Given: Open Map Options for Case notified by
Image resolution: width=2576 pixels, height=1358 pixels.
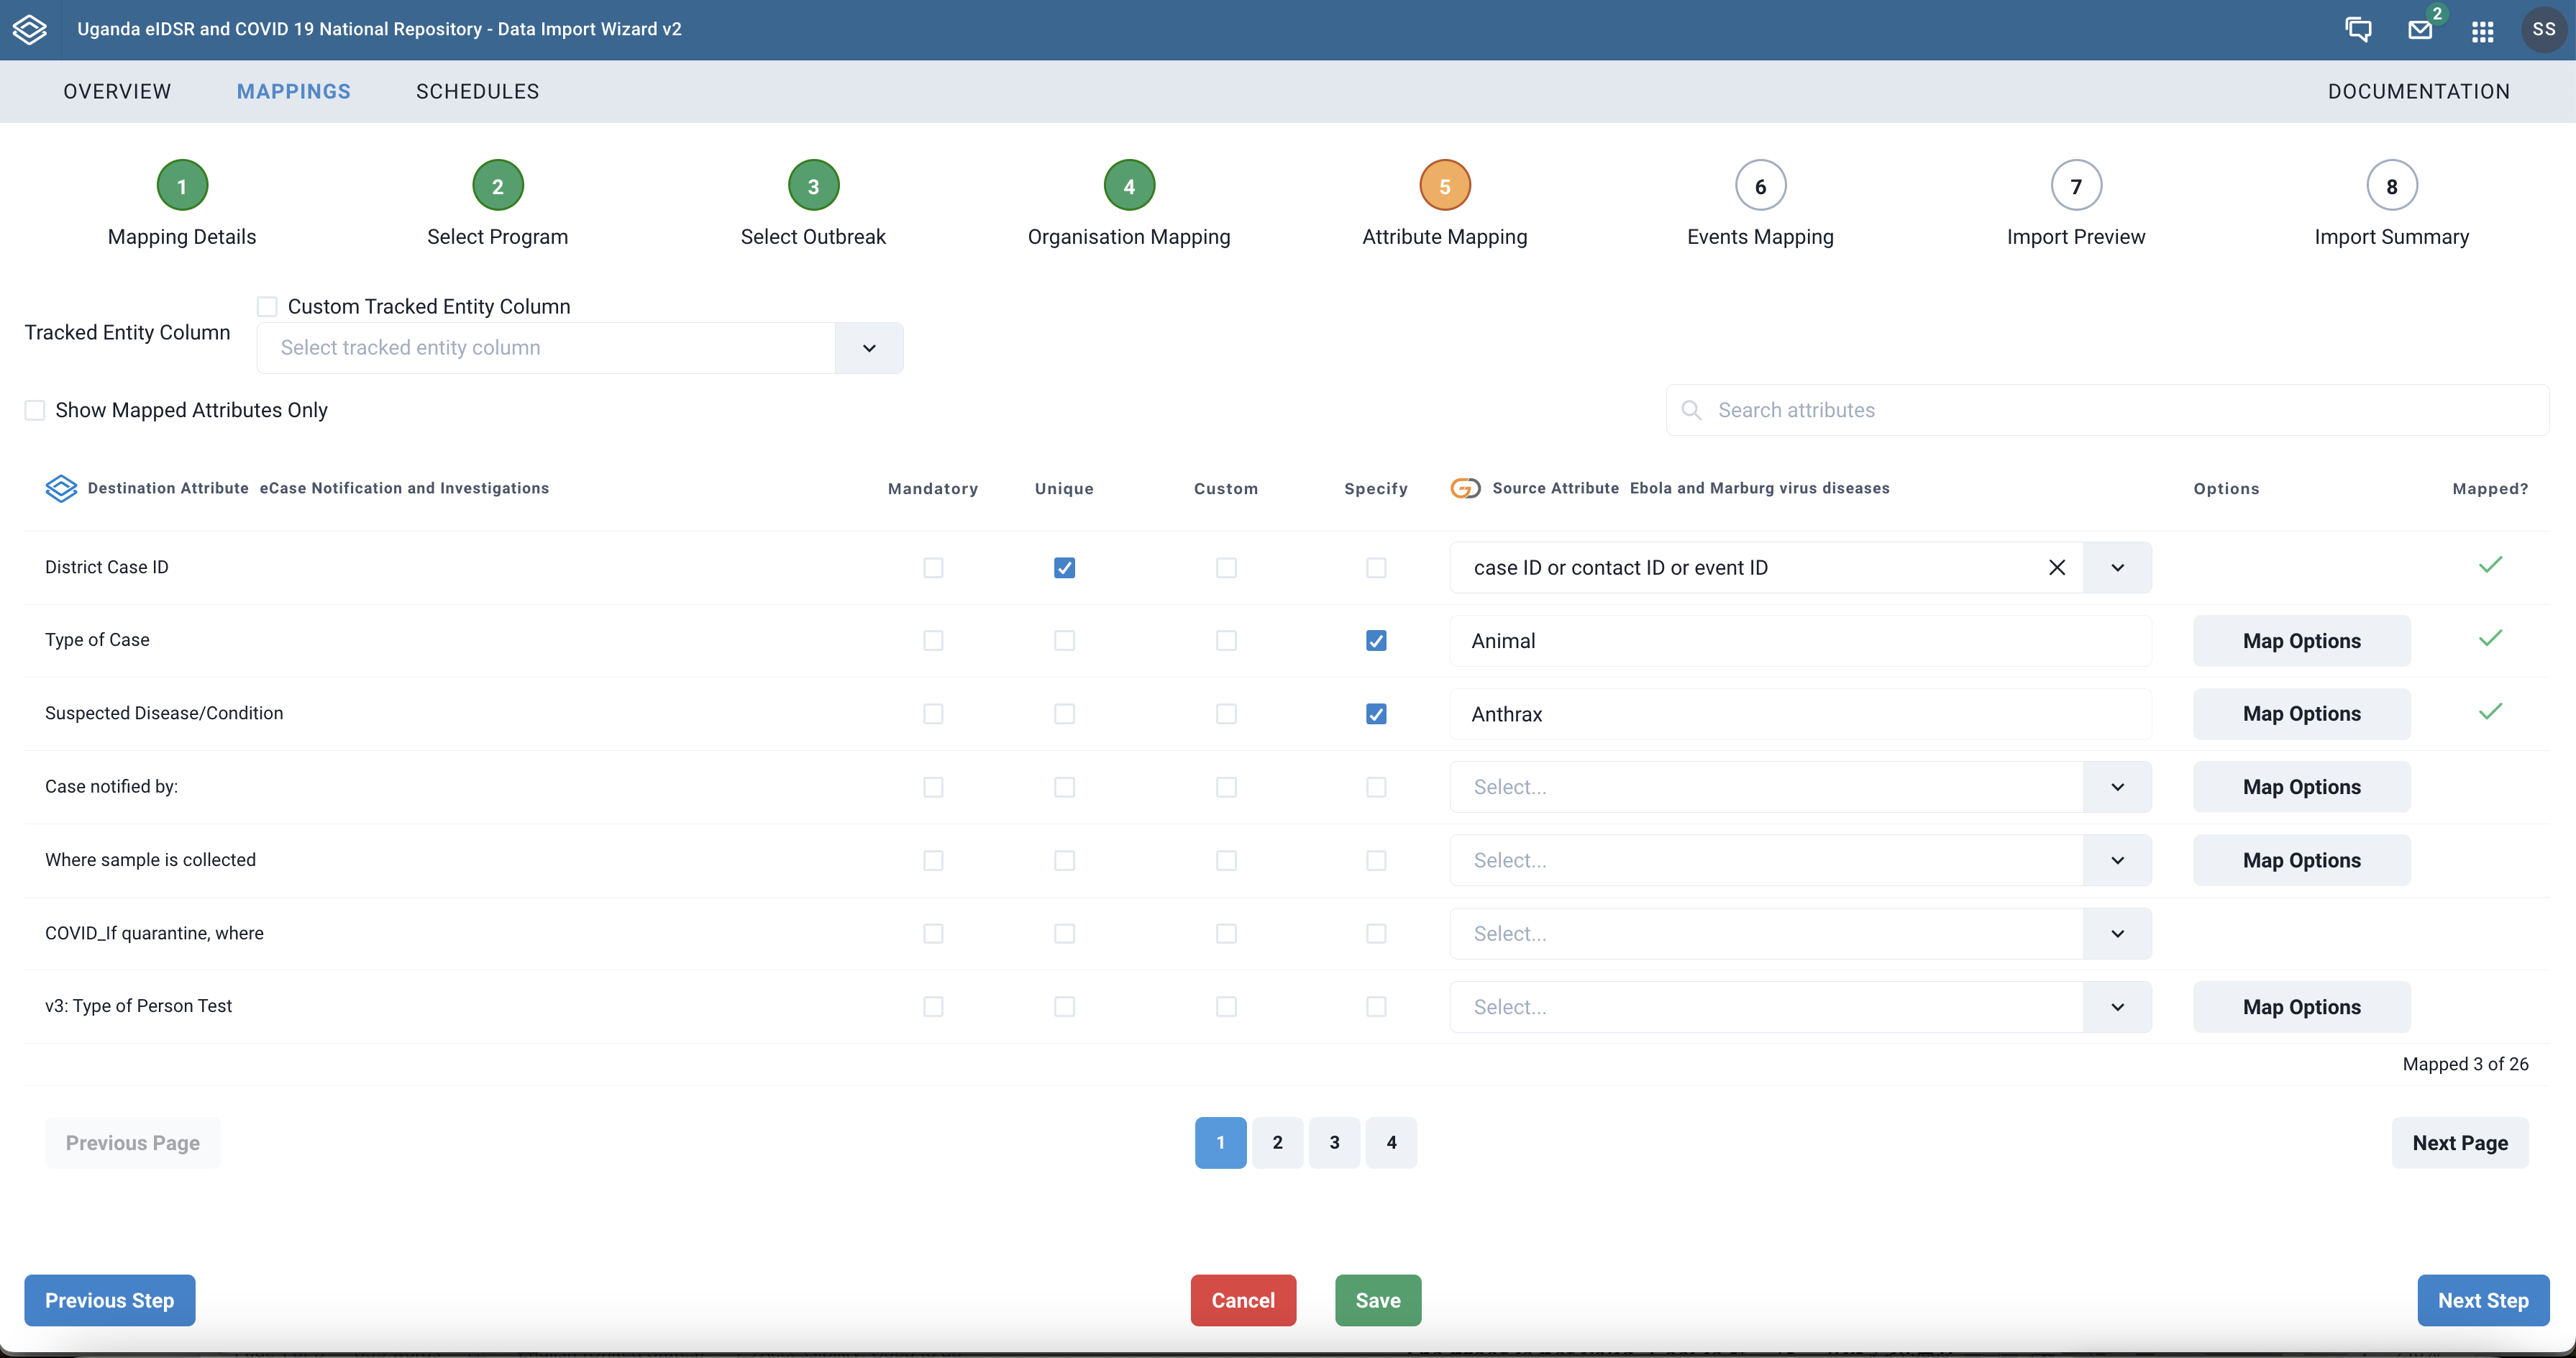Looking at the screenshot, I should pos(2302,787).
